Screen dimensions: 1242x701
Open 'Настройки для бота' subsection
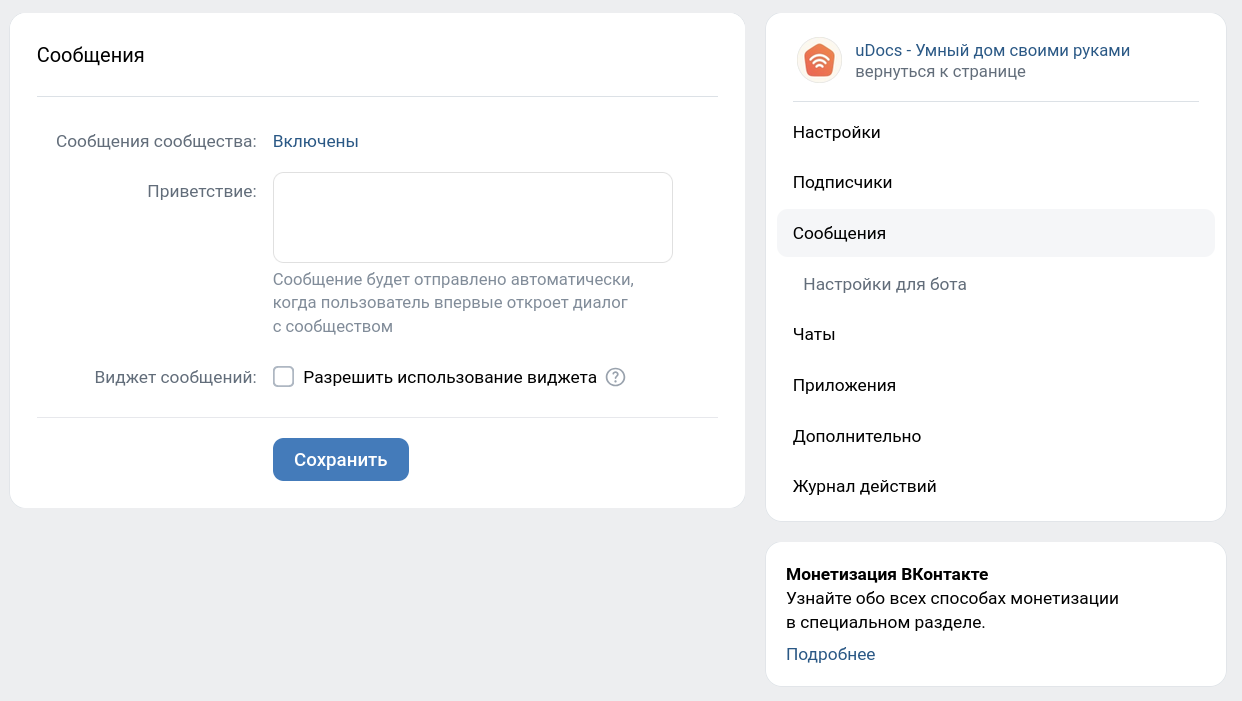pos(884,284)
